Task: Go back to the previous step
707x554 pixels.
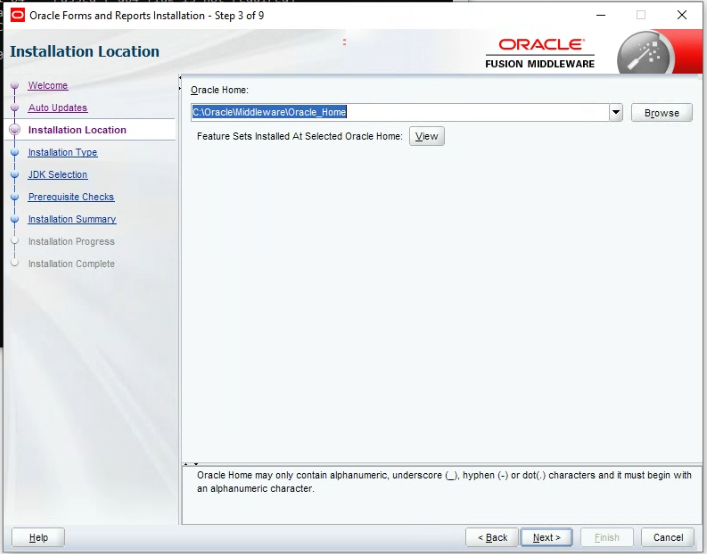Action: click(x=492, y=537)
